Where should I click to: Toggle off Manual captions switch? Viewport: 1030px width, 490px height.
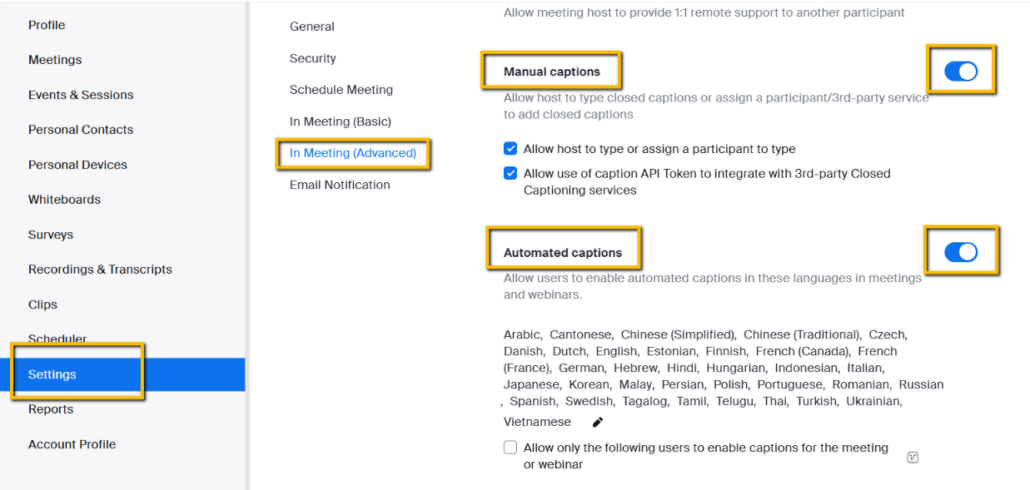pyautogui.click(x=961, y=72)
